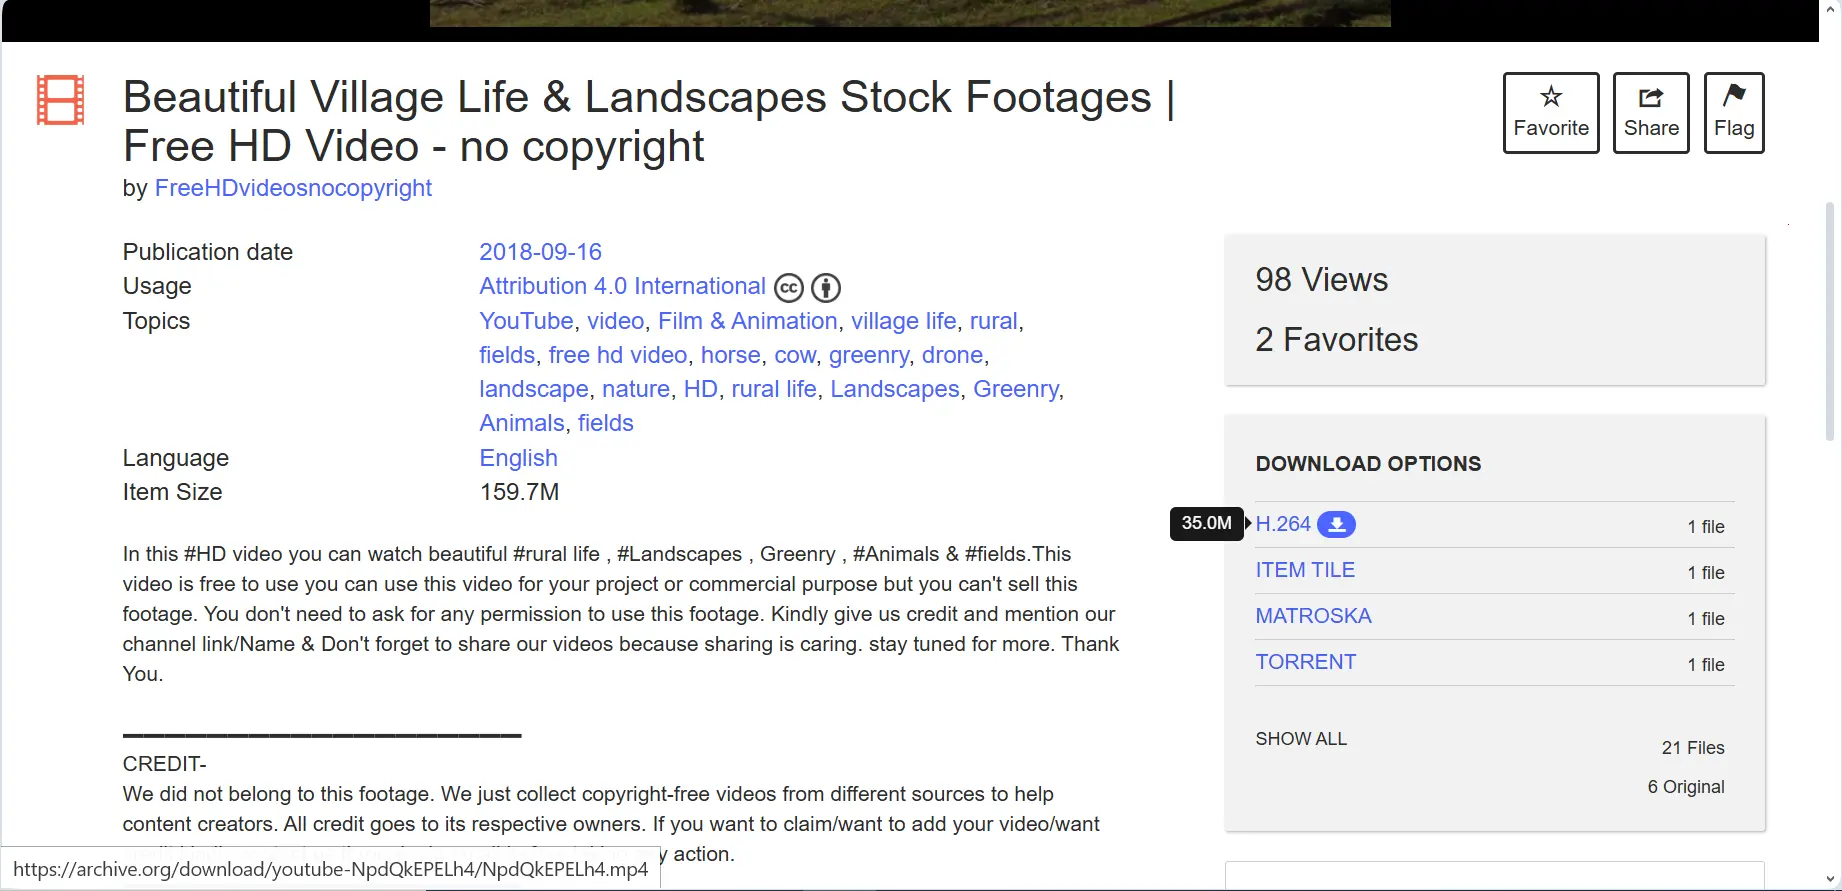Select the YouTube topic tag

click(526, 321)
